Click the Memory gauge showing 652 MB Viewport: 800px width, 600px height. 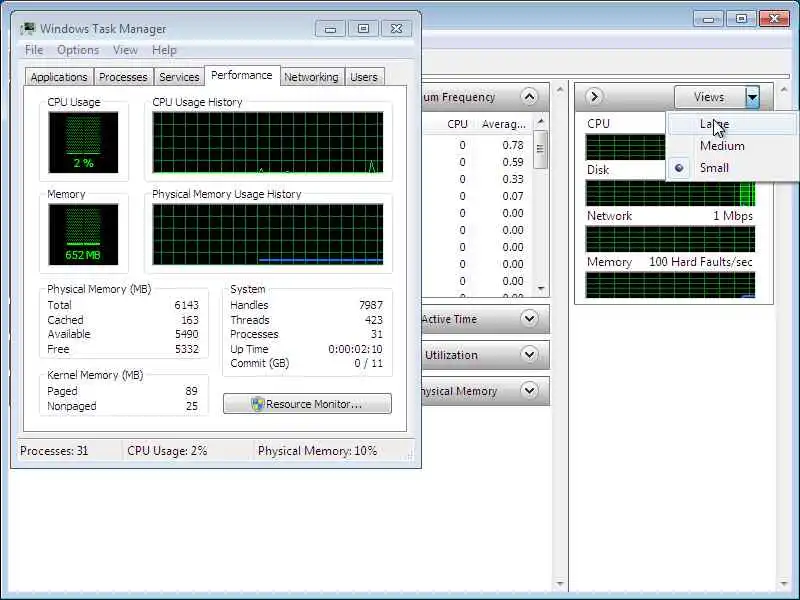tap(83, 234)
